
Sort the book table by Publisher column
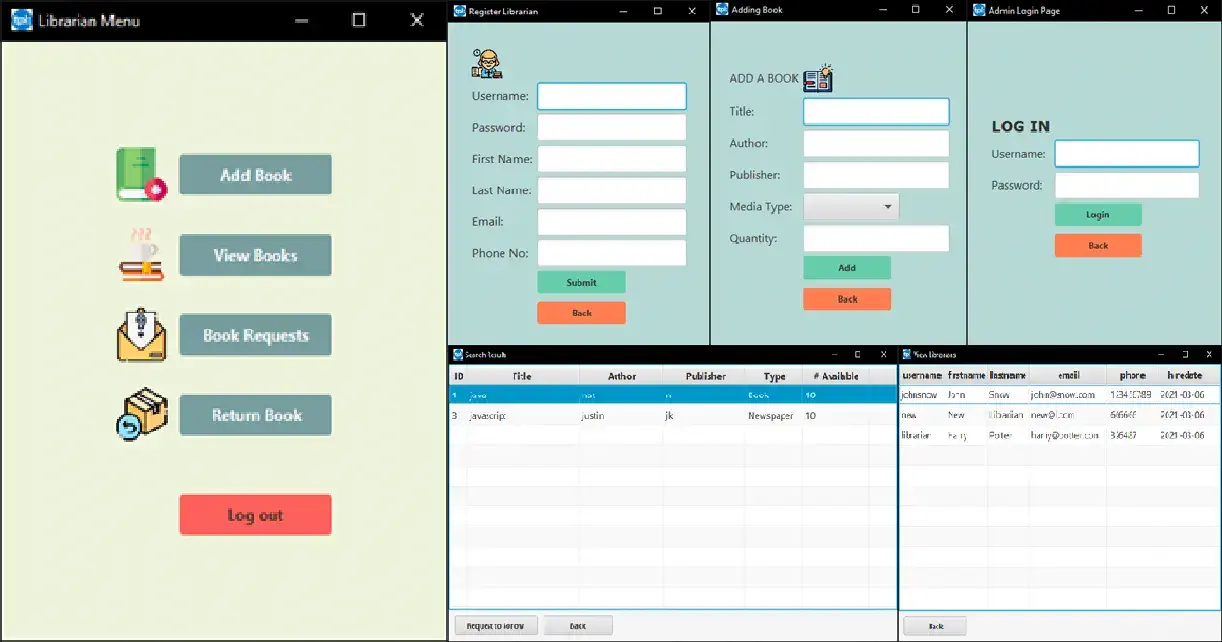pyautogui.click(x=704, y=376)
